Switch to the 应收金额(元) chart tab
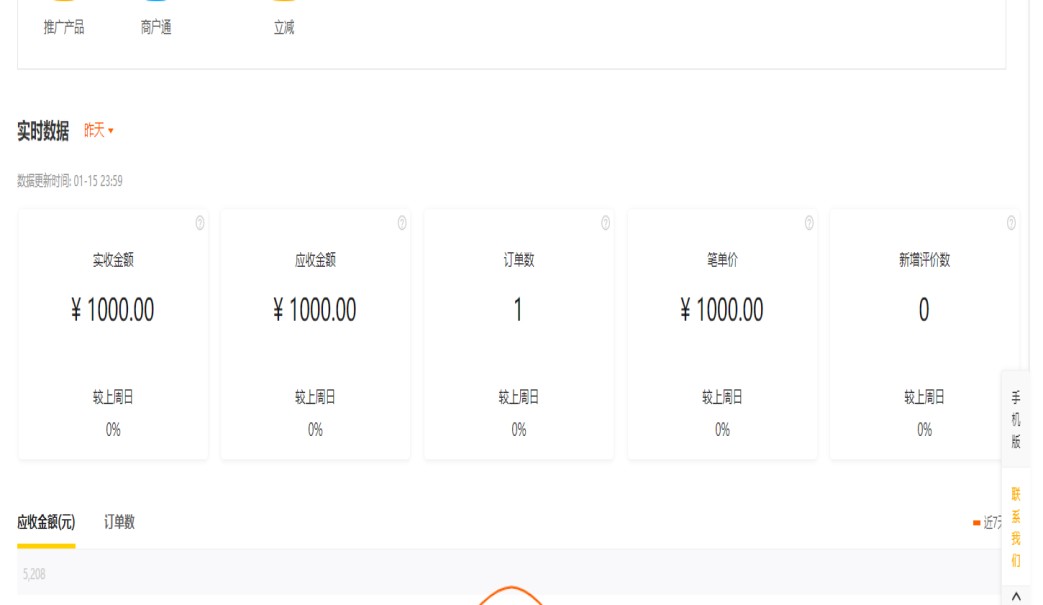 click(46, 522)
